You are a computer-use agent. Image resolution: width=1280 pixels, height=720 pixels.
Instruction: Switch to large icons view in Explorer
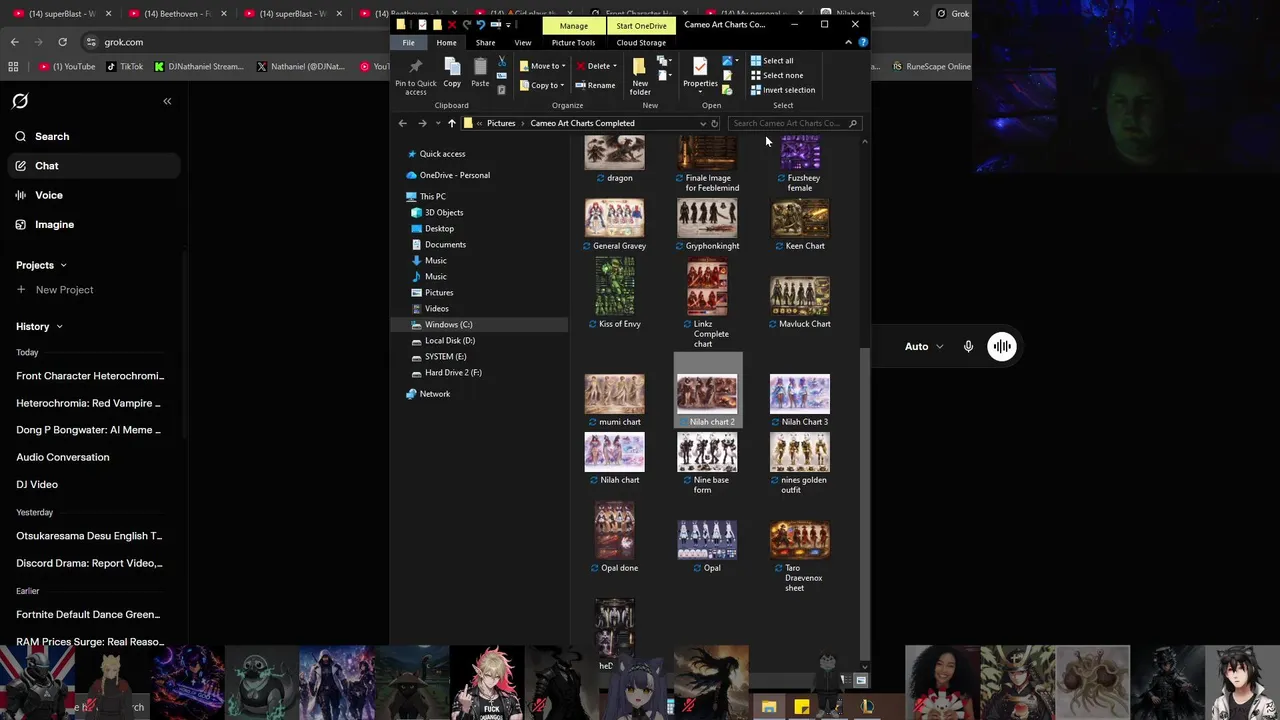(861, 680)
